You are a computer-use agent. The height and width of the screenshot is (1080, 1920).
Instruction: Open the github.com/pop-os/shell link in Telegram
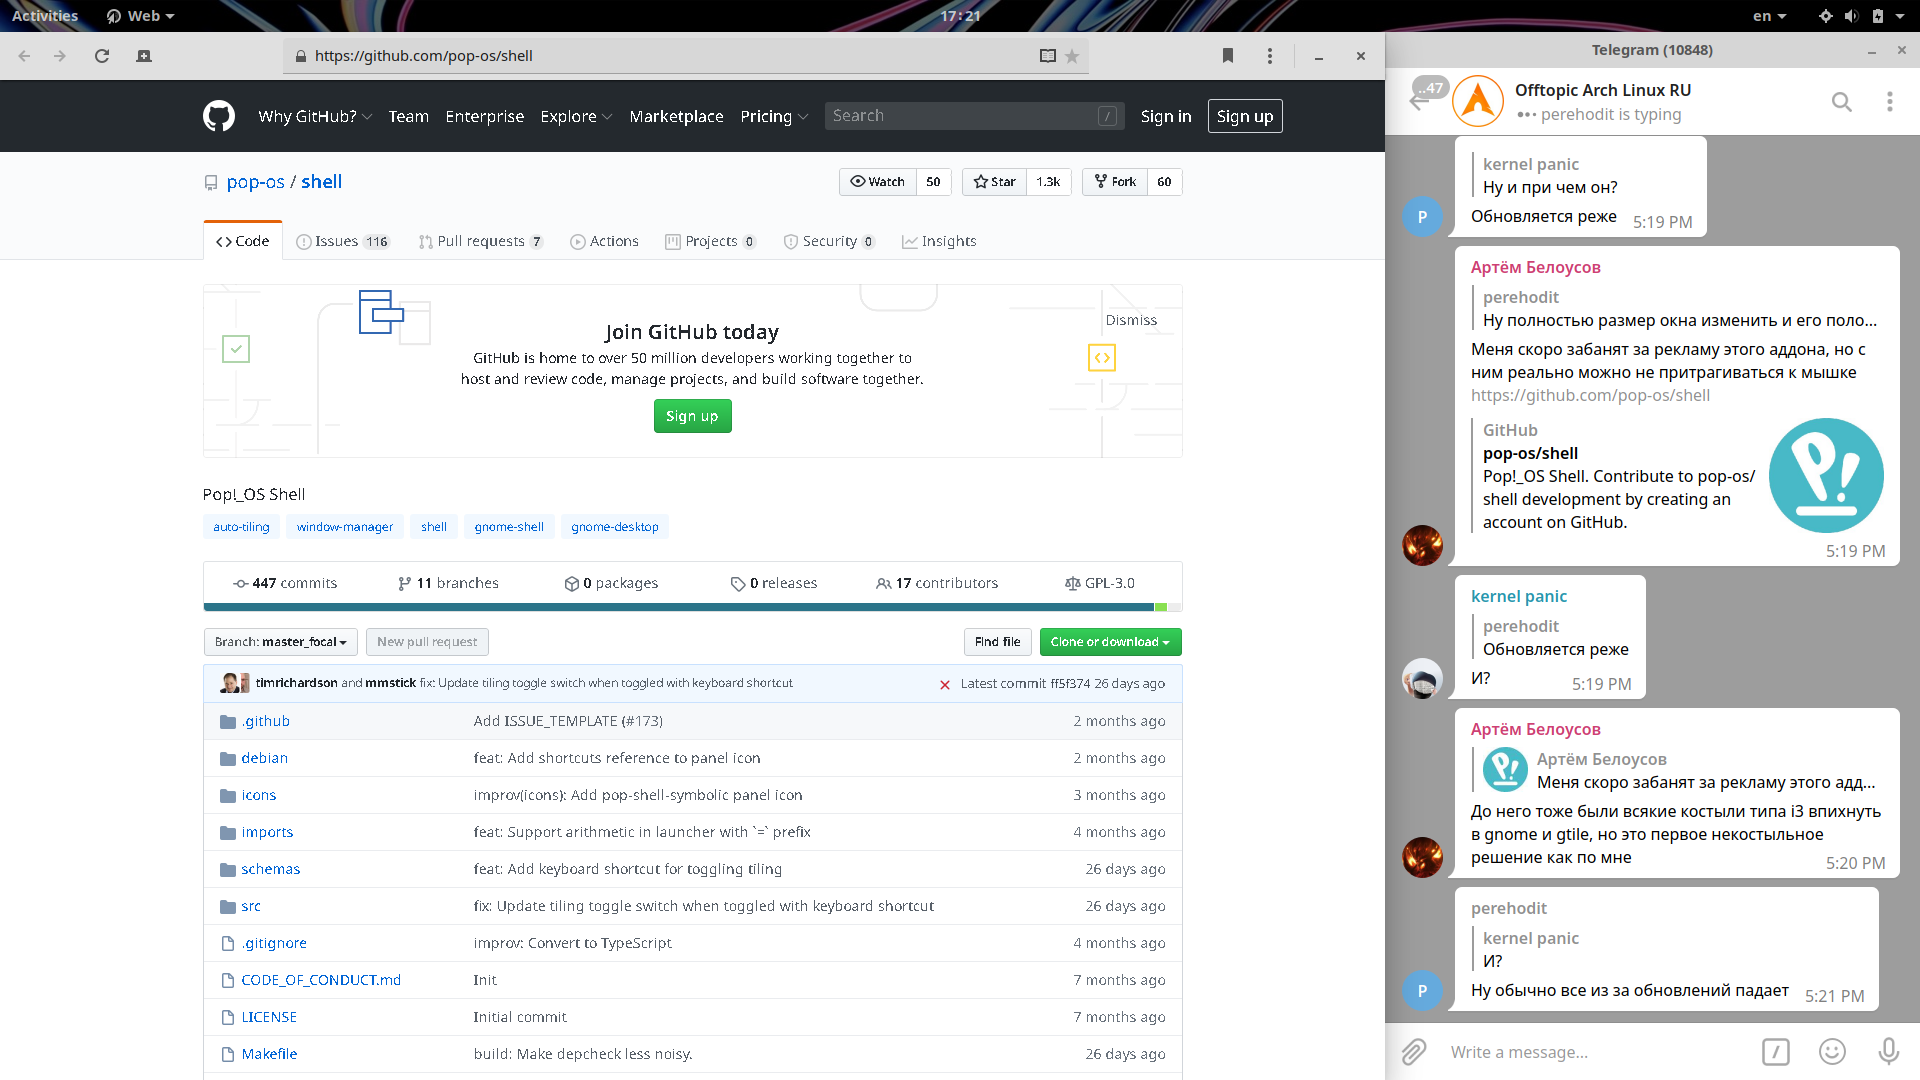[x=1590, y=395]
